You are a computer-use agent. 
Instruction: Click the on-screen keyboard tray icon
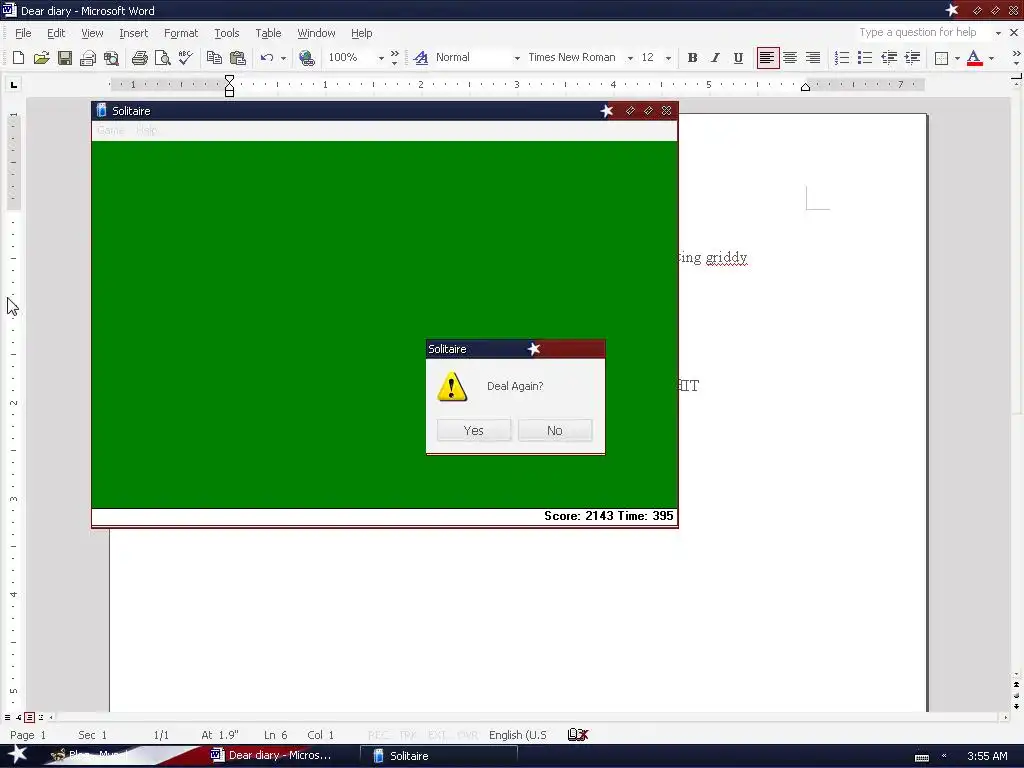(x=921, y=757)
